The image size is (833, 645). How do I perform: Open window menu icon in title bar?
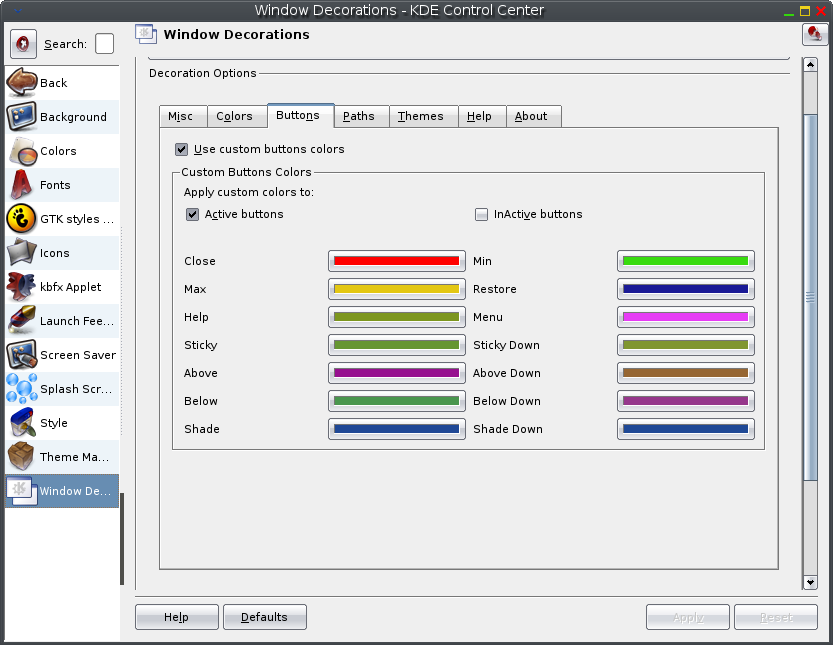pyautogui.click(x=19, y=10)
